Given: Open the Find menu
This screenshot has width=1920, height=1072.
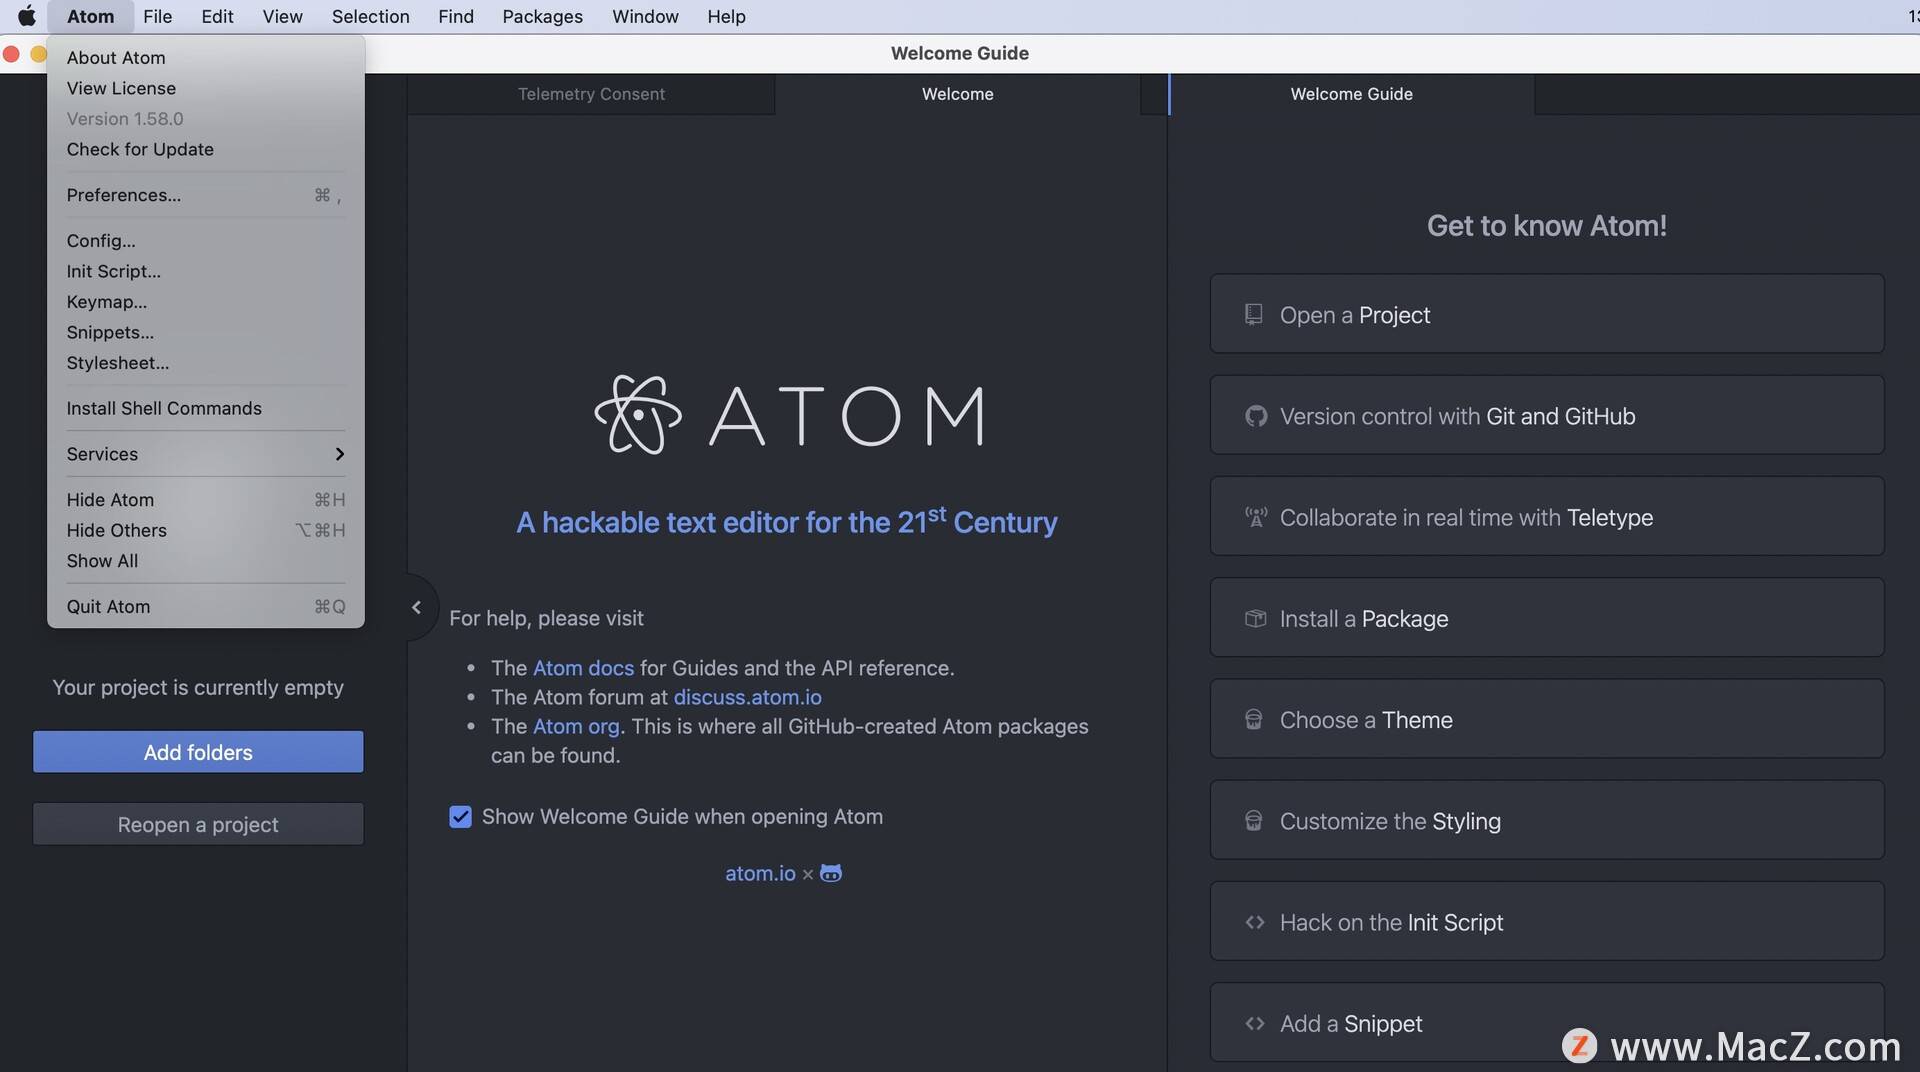Looking at the screenshot, I should click(456, 16).
